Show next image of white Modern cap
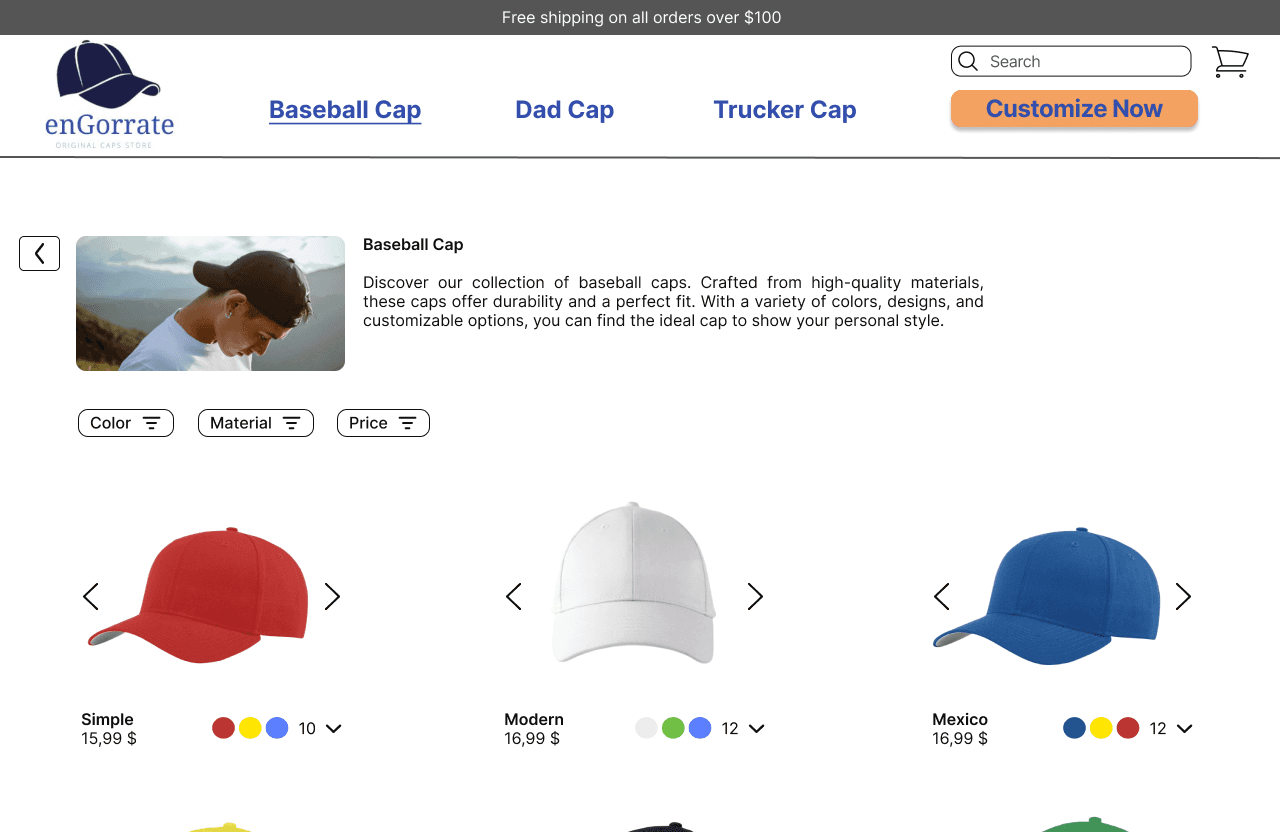This screenshot has width=1280, height=832. pyautogui.click(x=756, y=597)
